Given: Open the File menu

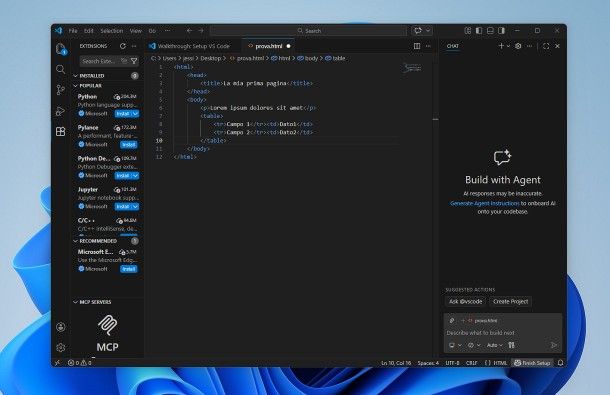Looking at the screenshot, I should click(73, 30).
